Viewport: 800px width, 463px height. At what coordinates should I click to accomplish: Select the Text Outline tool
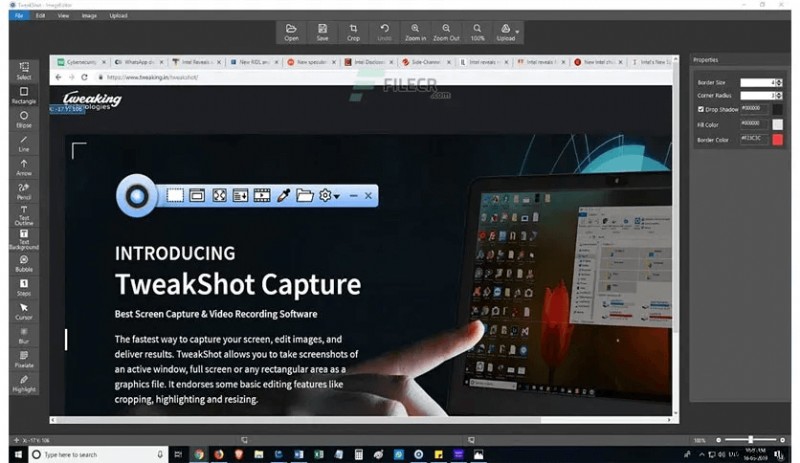coord(23,215)
